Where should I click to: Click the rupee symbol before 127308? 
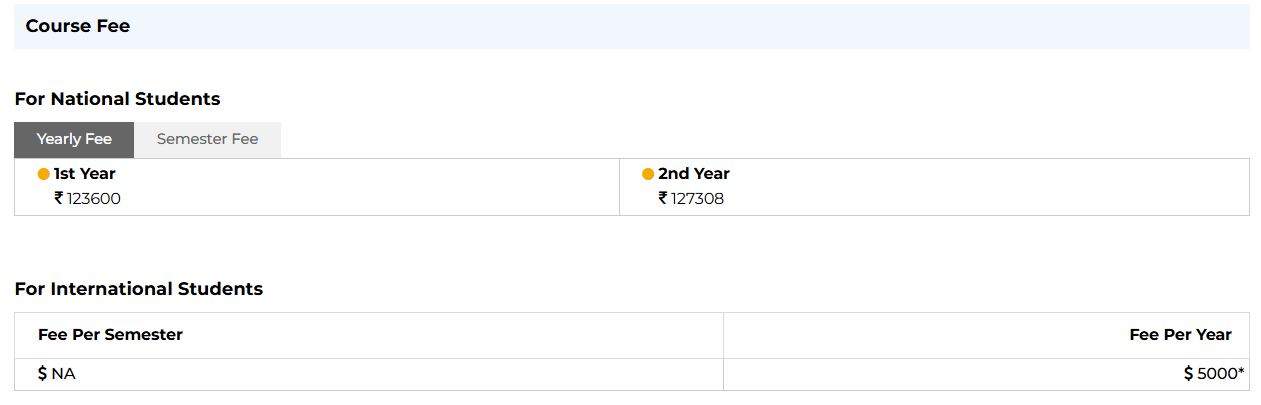click(663, 198)
